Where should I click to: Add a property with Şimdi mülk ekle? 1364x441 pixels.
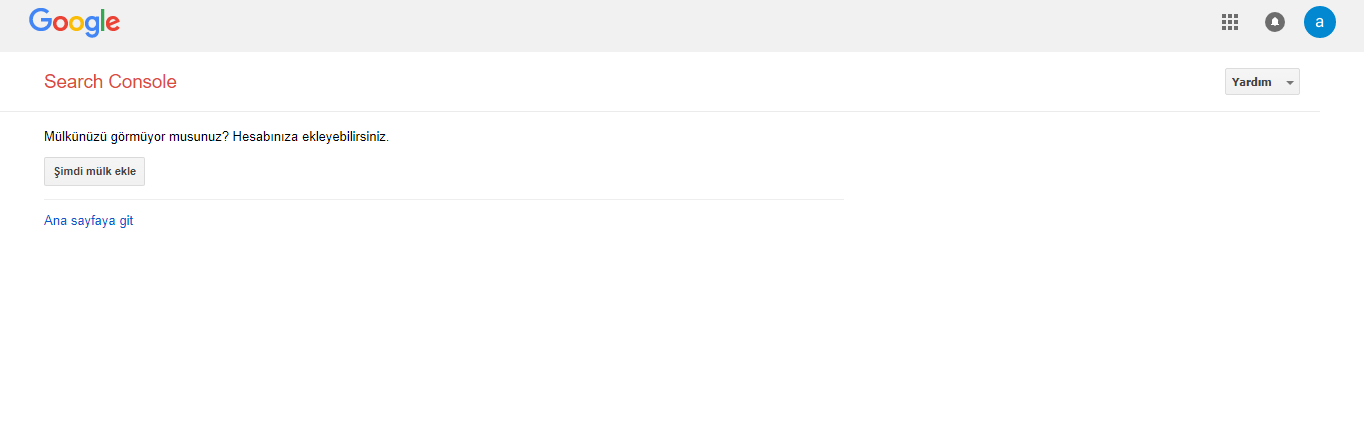pos(95,171)
